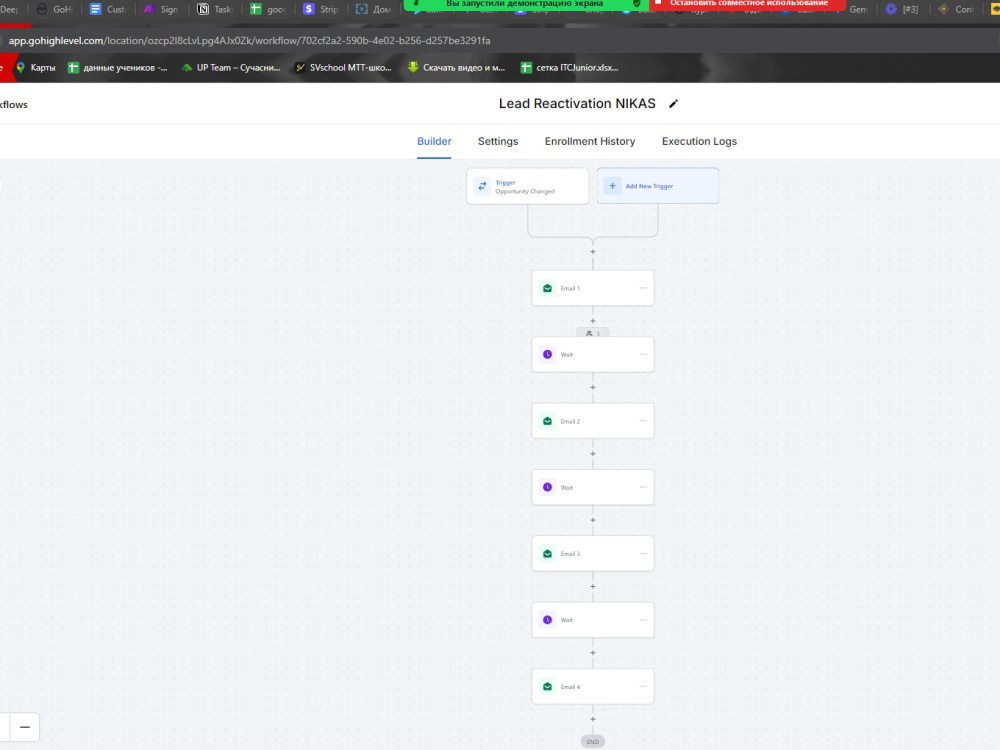
Task: Go back via the workflows breadcrumb
Action: coord(13,105)
